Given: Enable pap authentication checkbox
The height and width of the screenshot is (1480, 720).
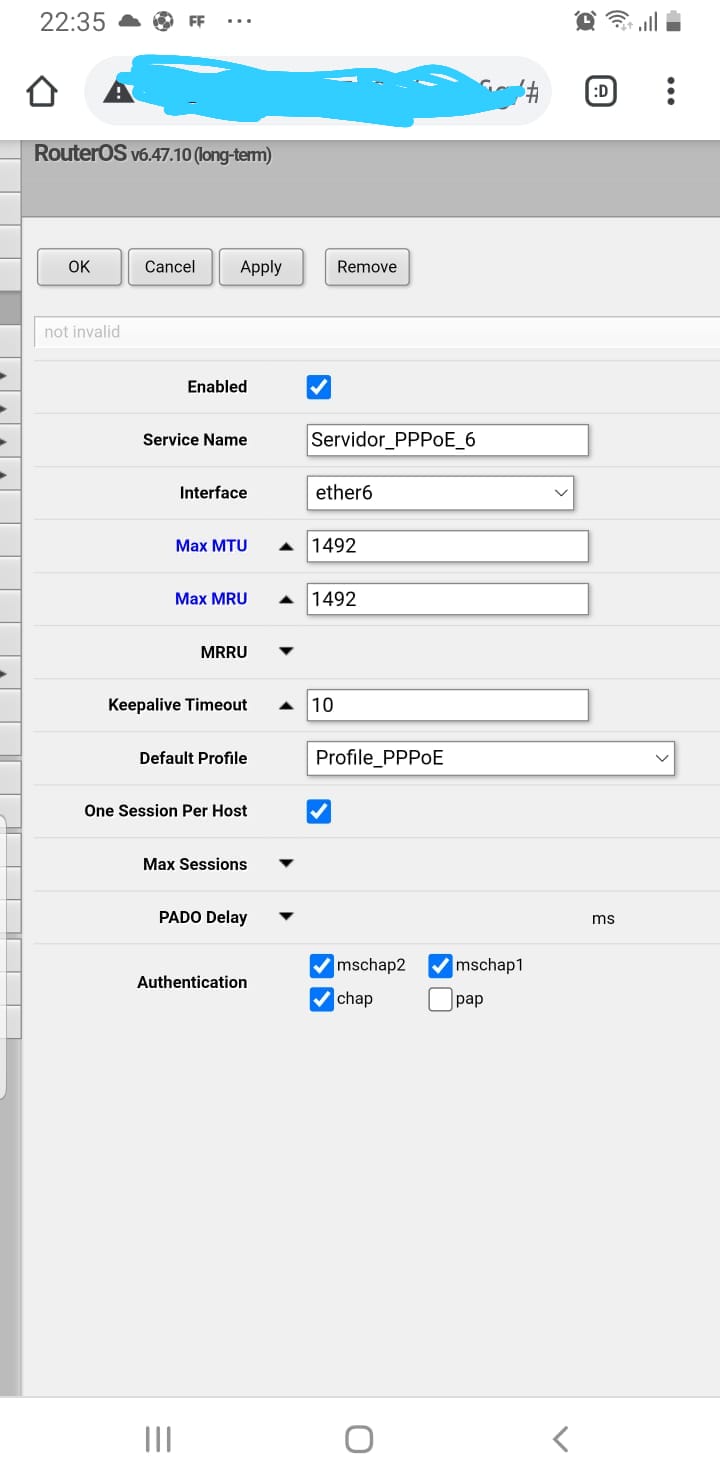Looking at the screenshot, I should tap(440, 999).
